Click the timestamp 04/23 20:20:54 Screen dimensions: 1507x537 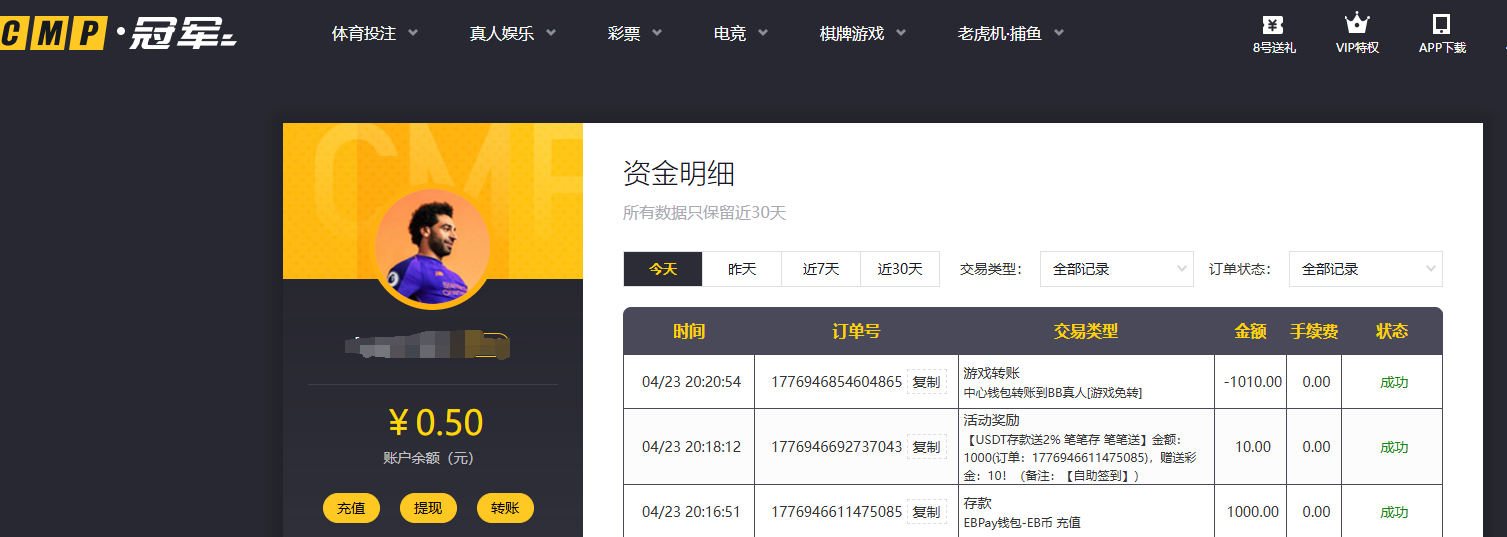pos(691,382)
